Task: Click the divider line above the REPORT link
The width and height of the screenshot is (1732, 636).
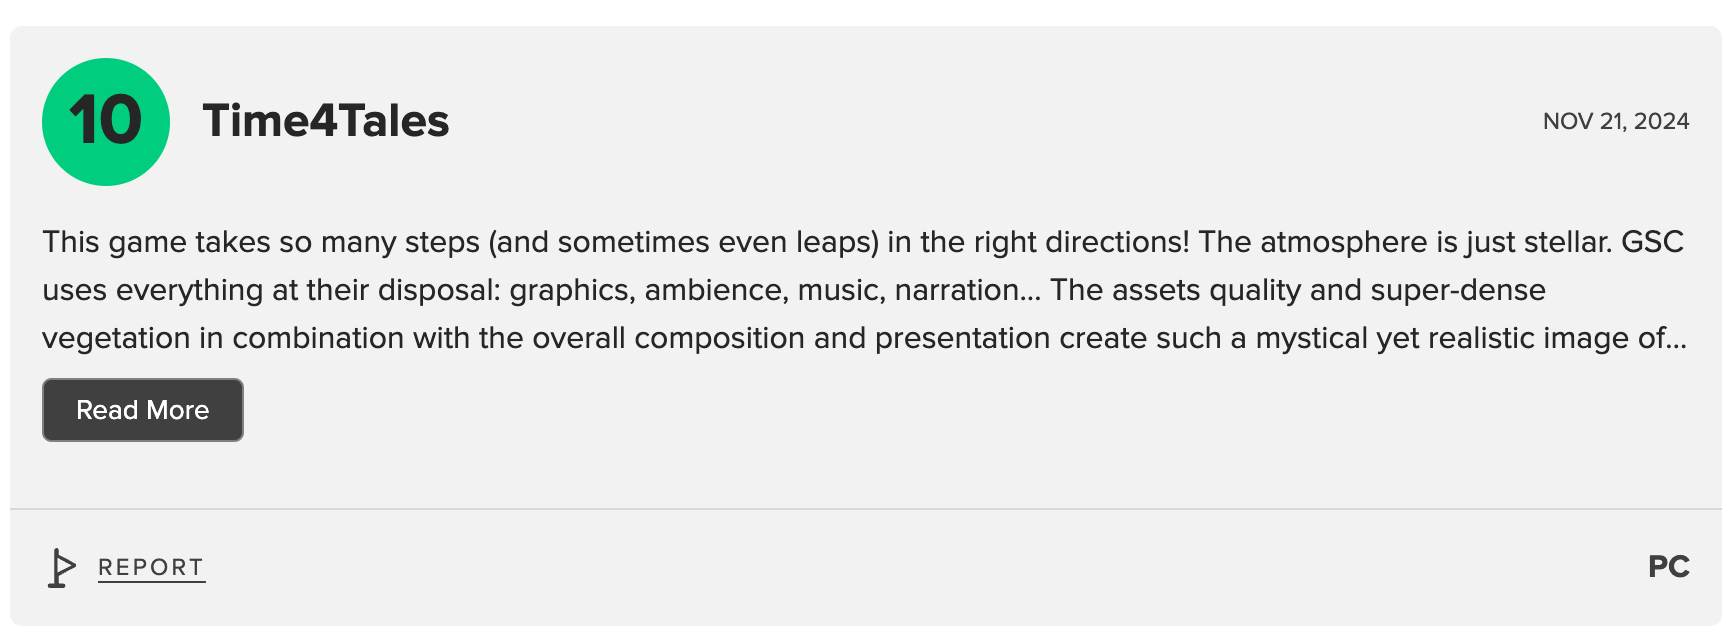Action: (866, 509)
